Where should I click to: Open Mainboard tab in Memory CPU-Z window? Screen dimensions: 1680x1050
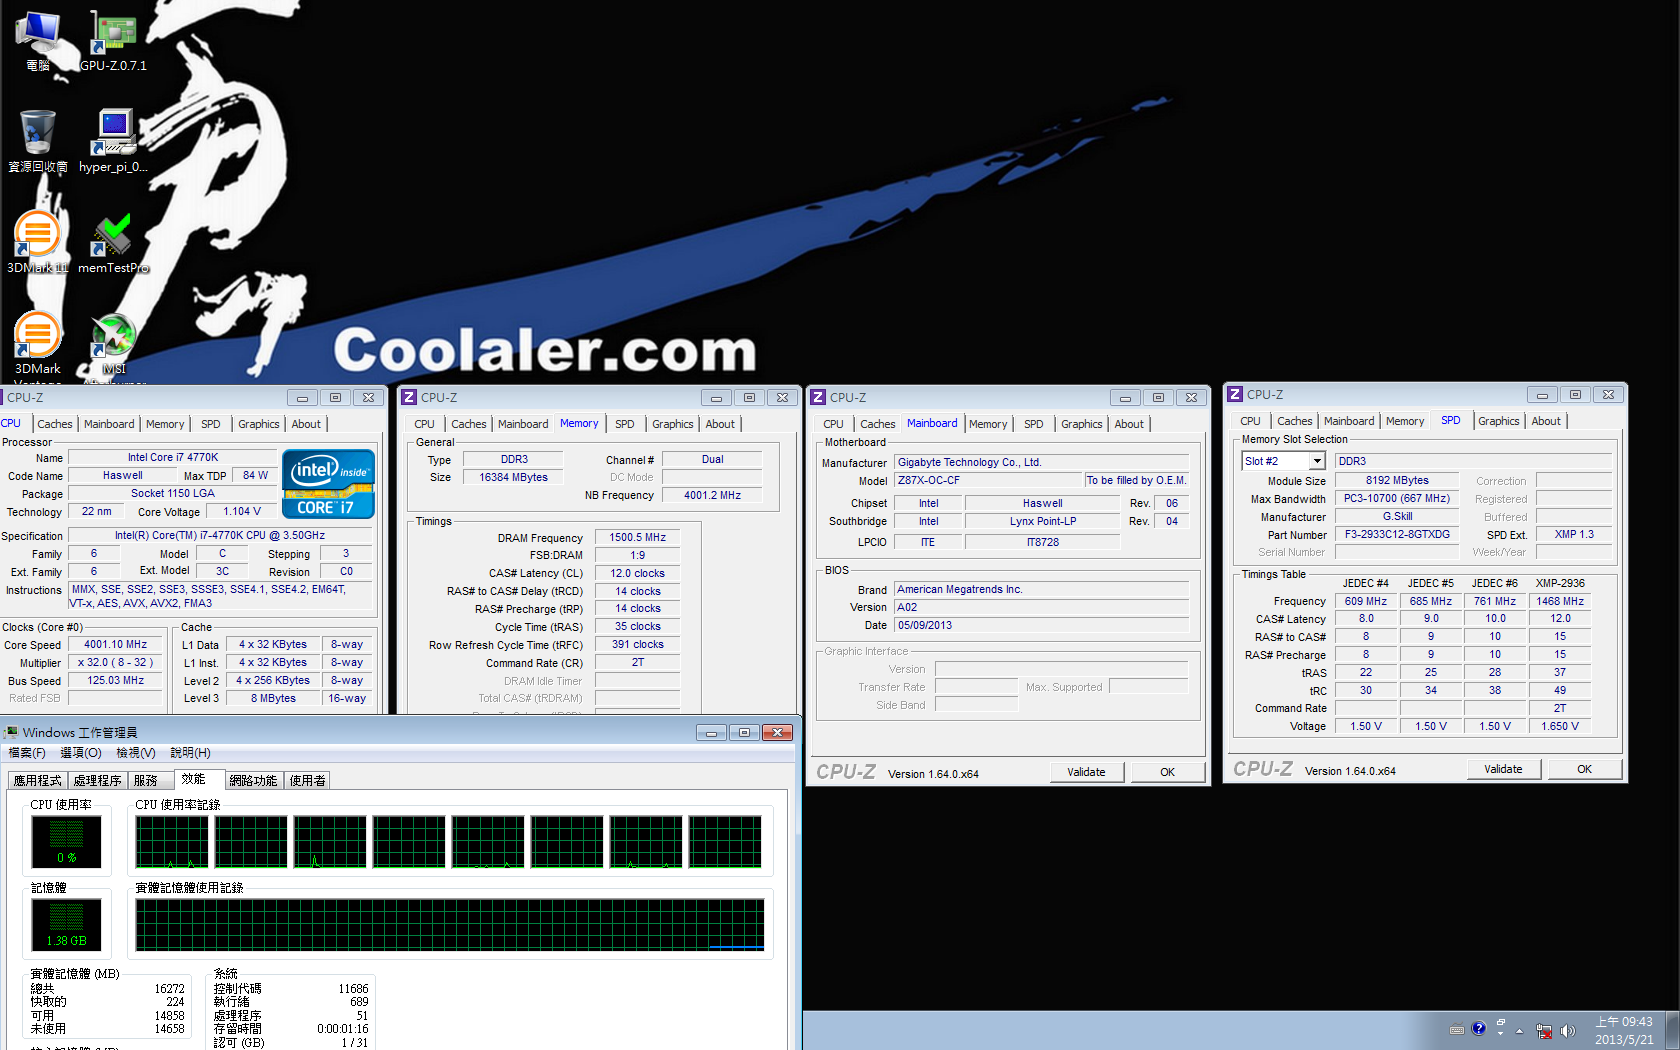[523, 424]
